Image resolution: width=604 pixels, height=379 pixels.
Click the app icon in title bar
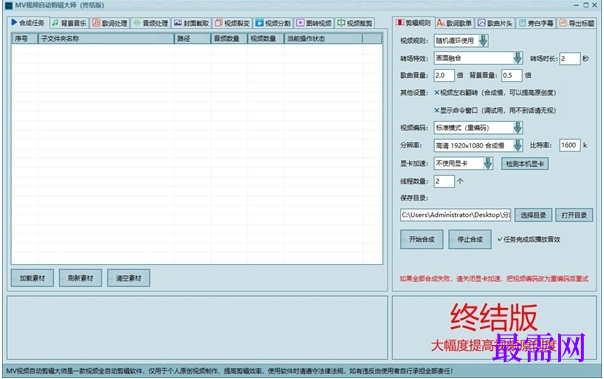pyautogui.click(x=8, y=5)
